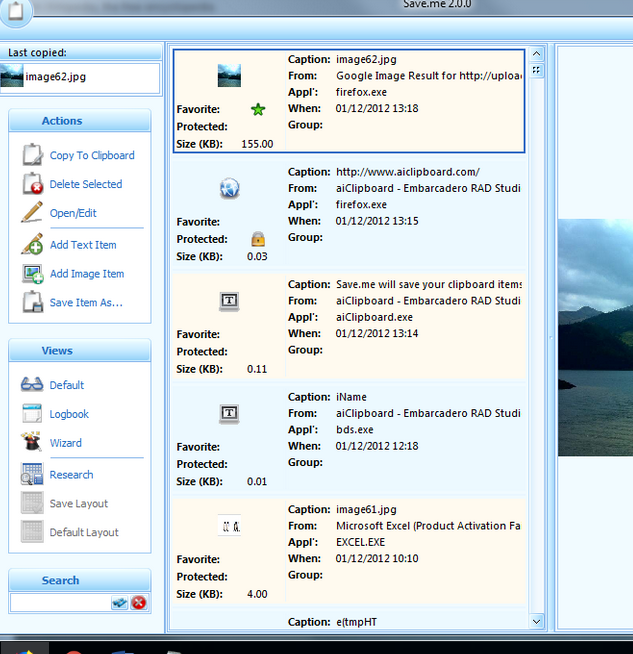Click the image62.jpg thumbnail in the list
The image size is (633, 654).
229,75
